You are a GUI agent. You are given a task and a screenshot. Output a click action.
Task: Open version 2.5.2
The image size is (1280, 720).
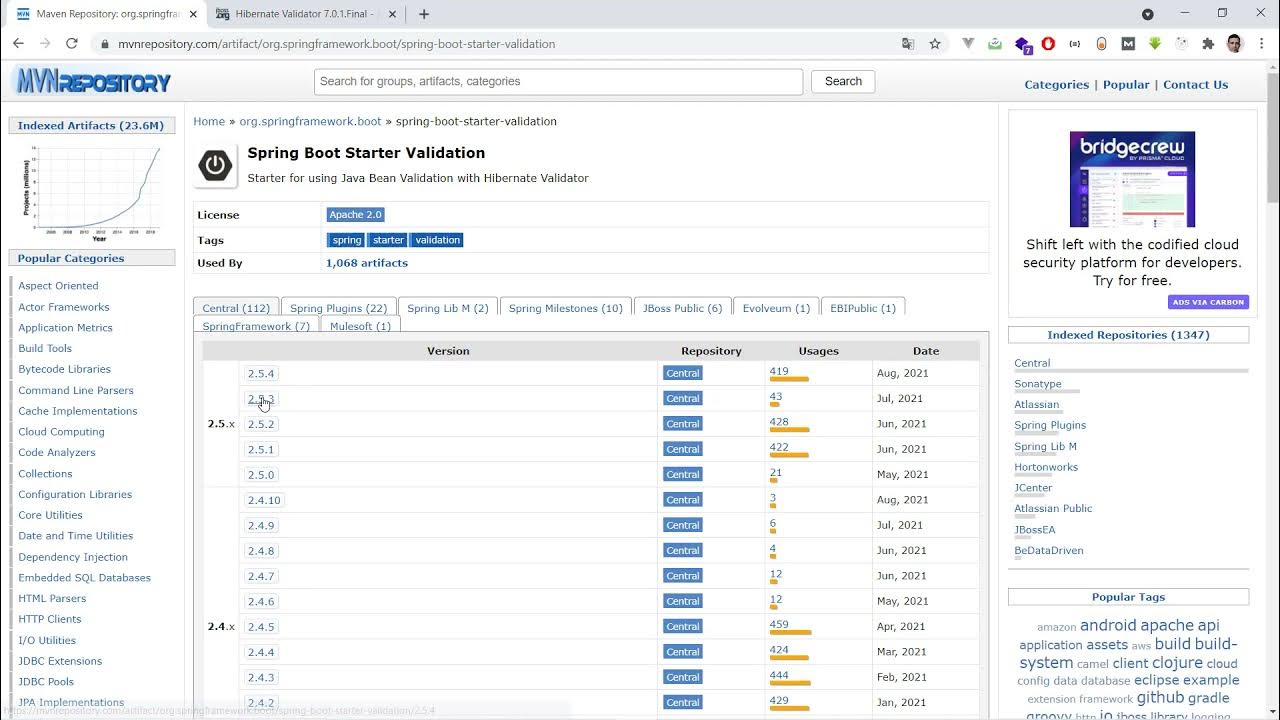261,424
